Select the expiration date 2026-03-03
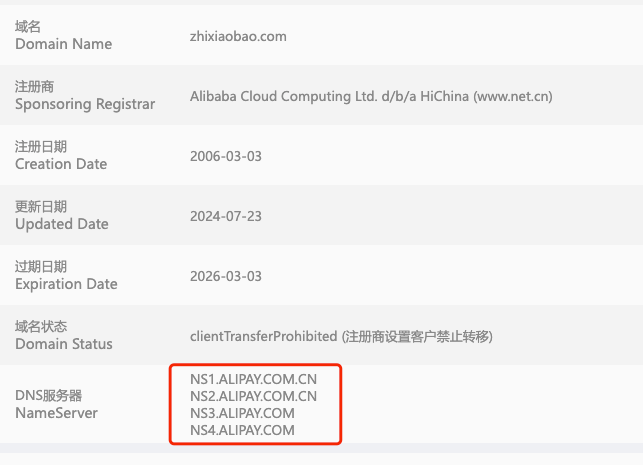This screenshot has height=465, width=643. pyautogui.click(x=226, y=276)
